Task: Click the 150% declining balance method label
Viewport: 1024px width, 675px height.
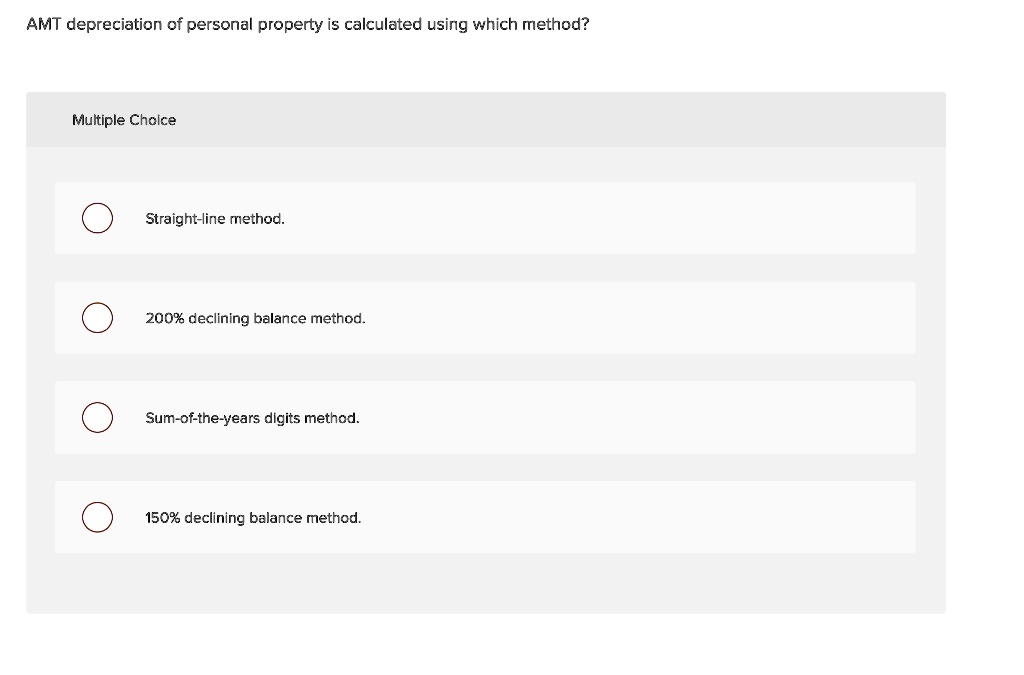Action: pos(253,518)
